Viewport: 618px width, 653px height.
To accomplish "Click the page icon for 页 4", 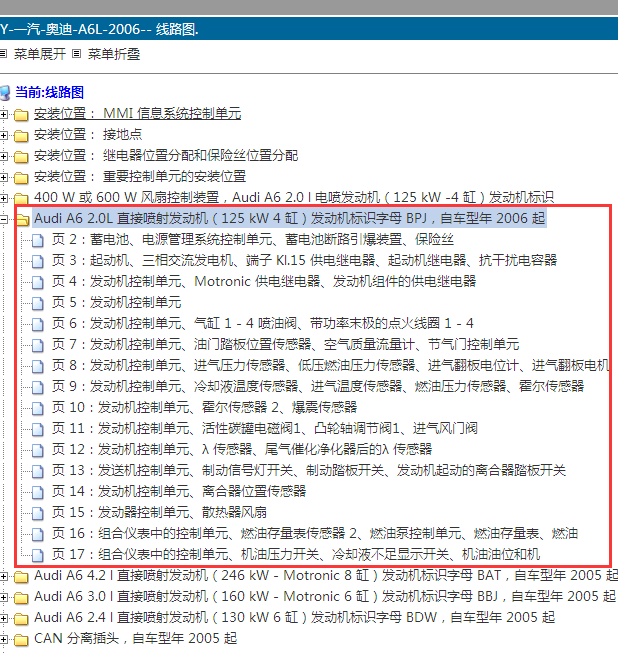I will [x=38, y=282].
